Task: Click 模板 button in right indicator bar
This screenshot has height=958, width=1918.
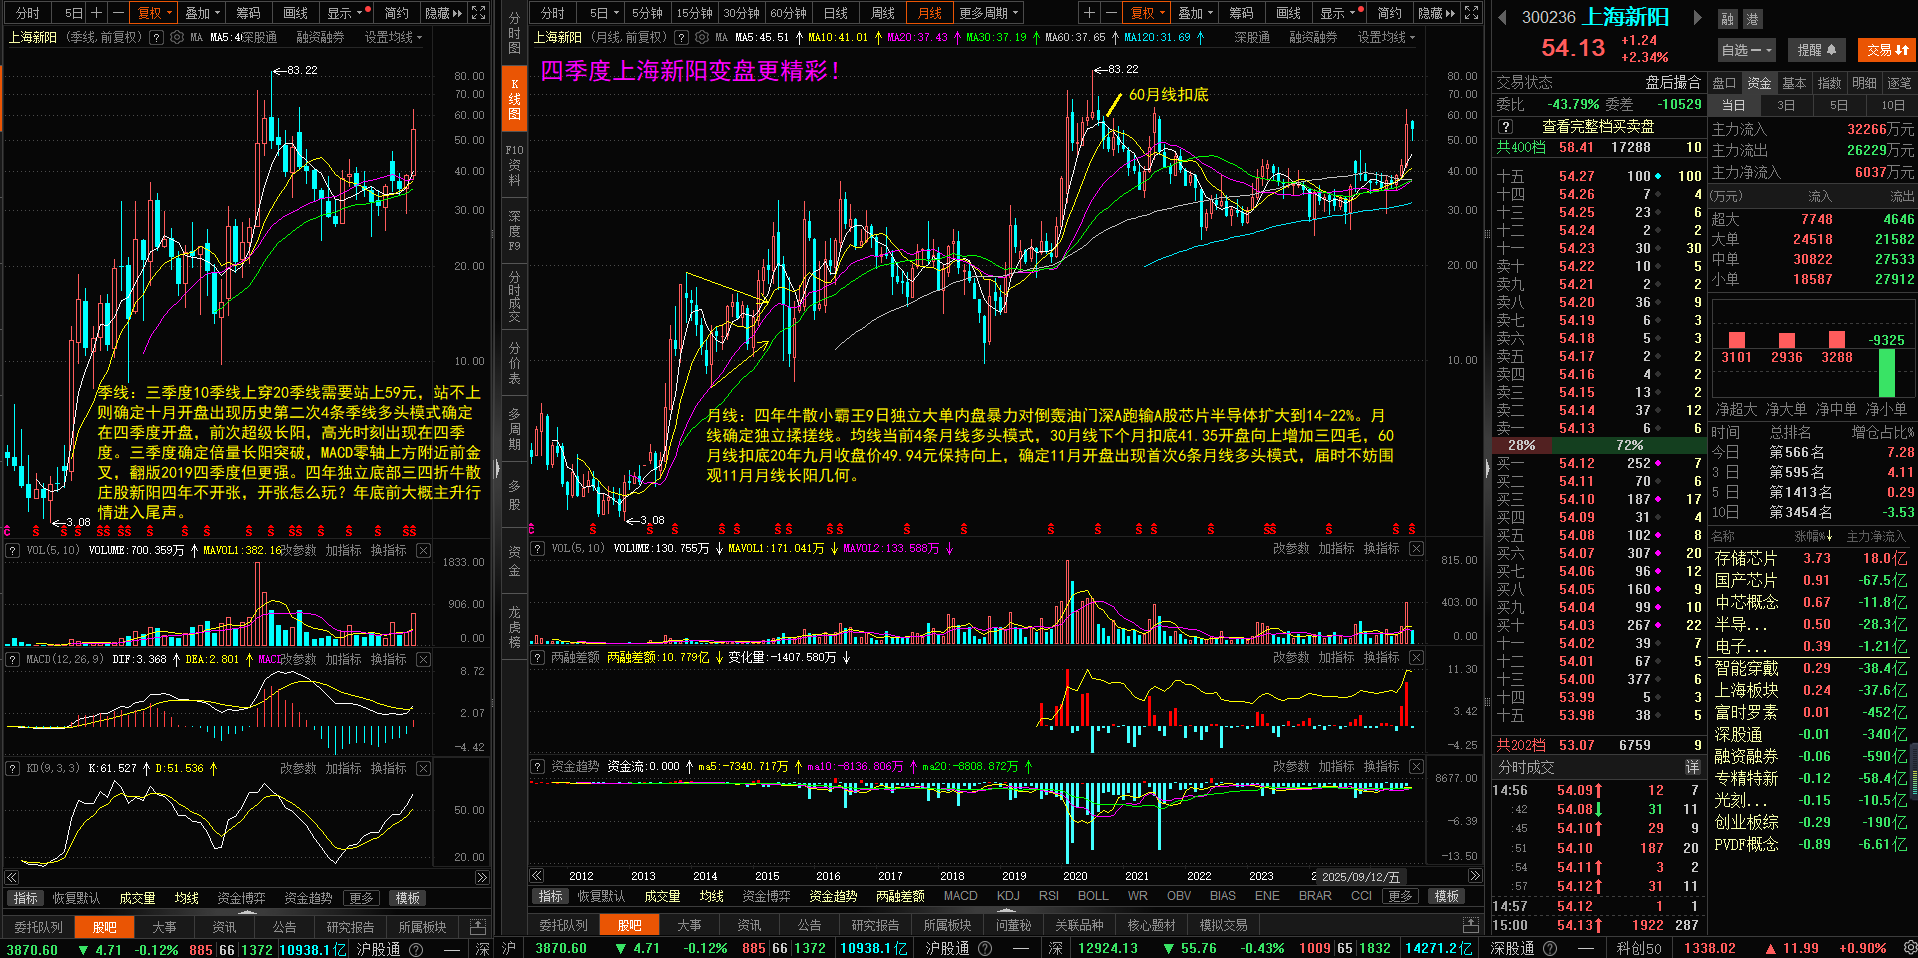Action: click(1446, 896)
